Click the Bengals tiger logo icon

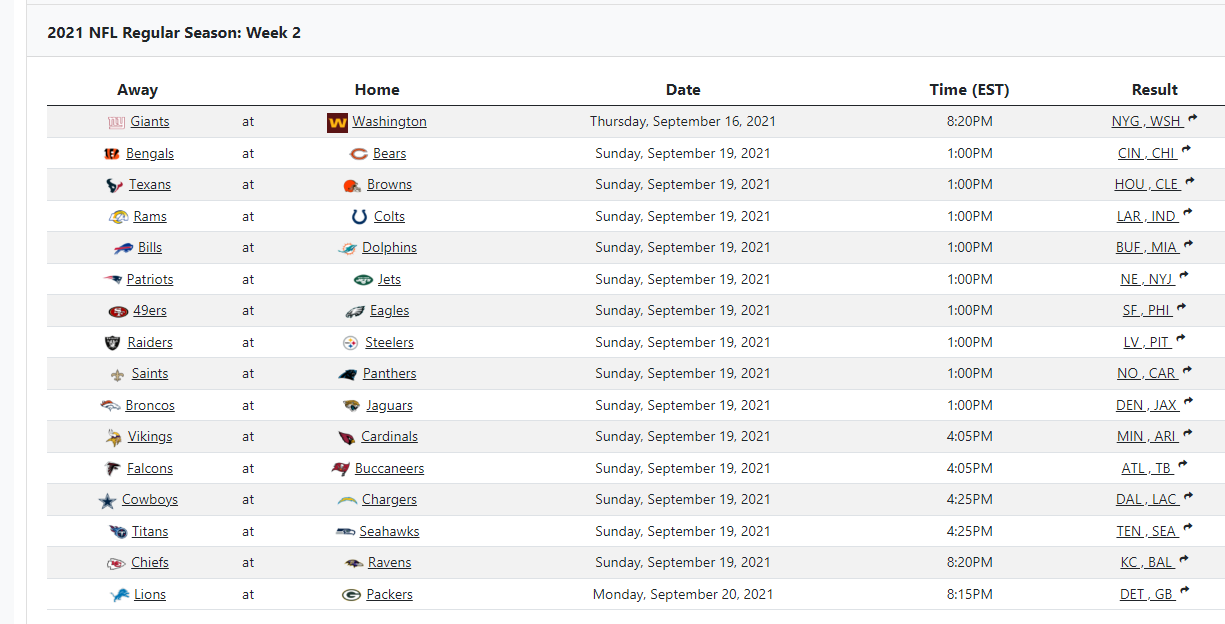(x=112, y=154)
